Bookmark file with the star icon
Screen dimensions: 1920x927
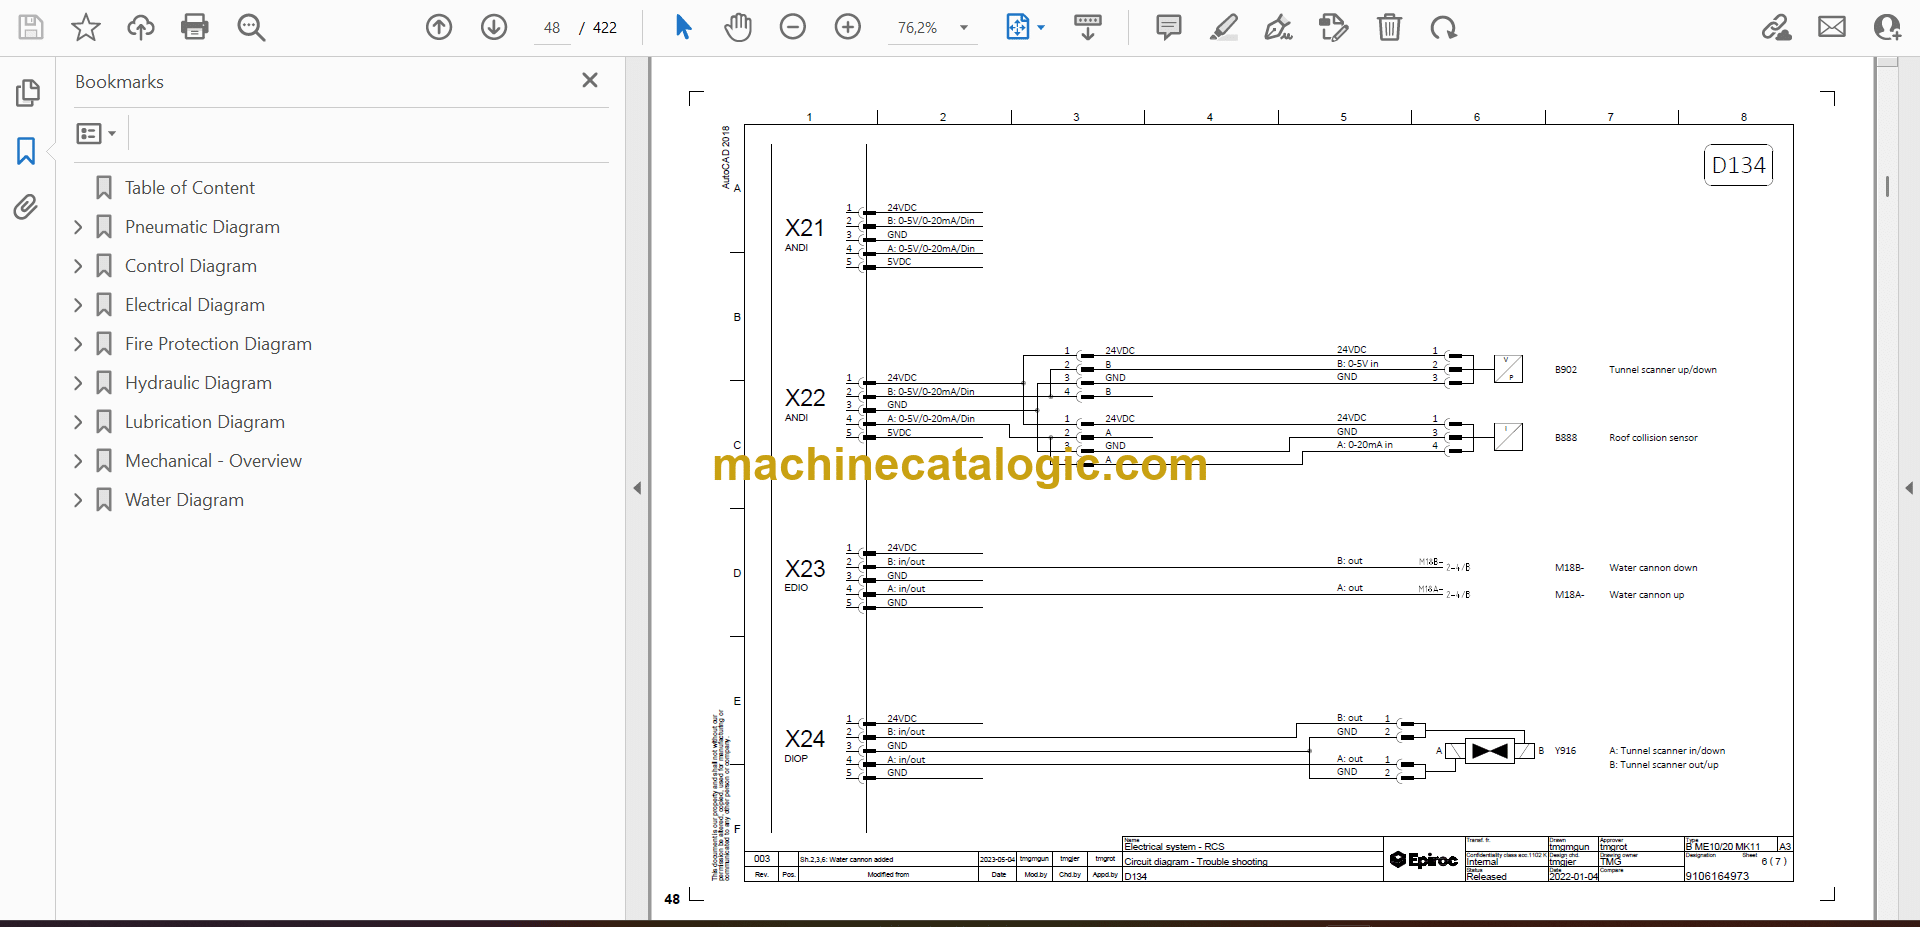click(x=86, y=27)
